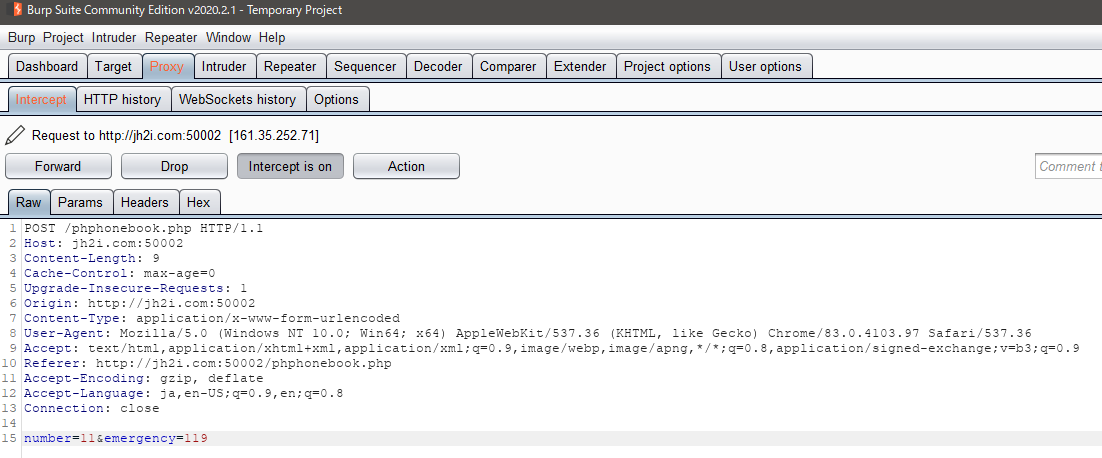The width and height of the screenshot is (1102, 458).
Task: Go to the Repeater tool tab
Action: click(x=290, y=67)
